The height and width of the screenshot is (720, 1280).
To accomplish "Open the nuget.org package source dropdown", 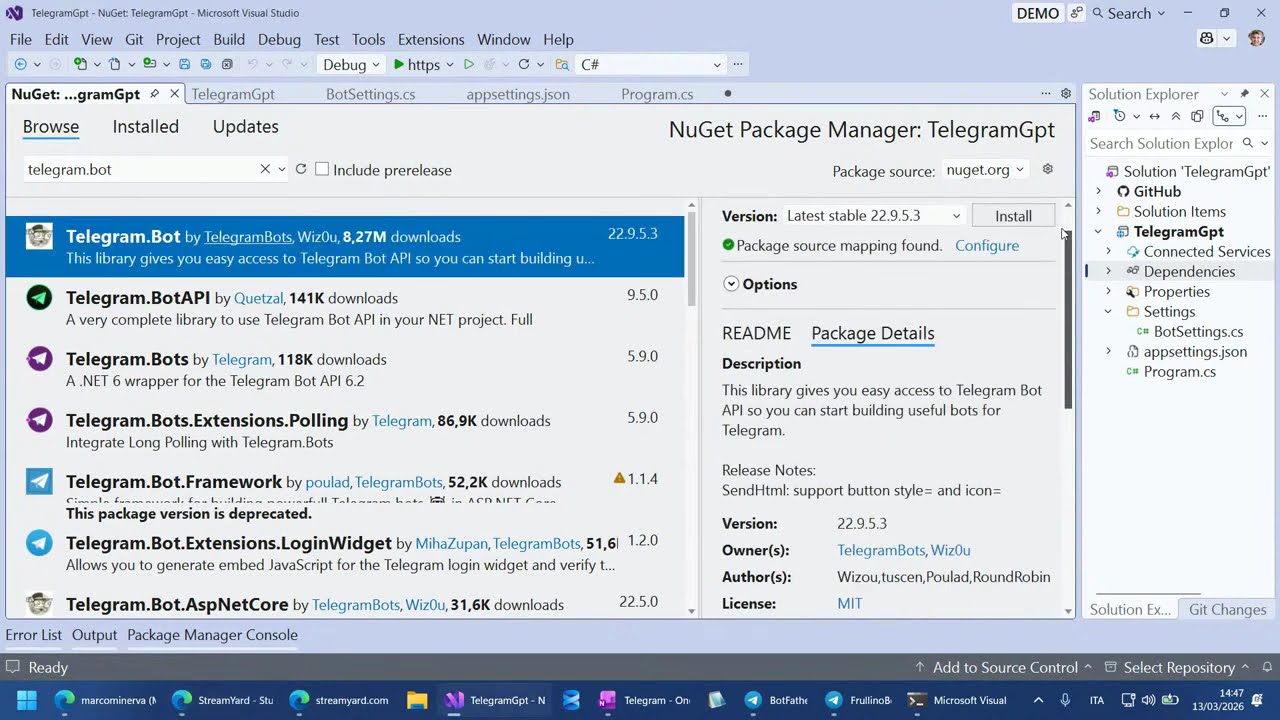I will tap(986, 170).
